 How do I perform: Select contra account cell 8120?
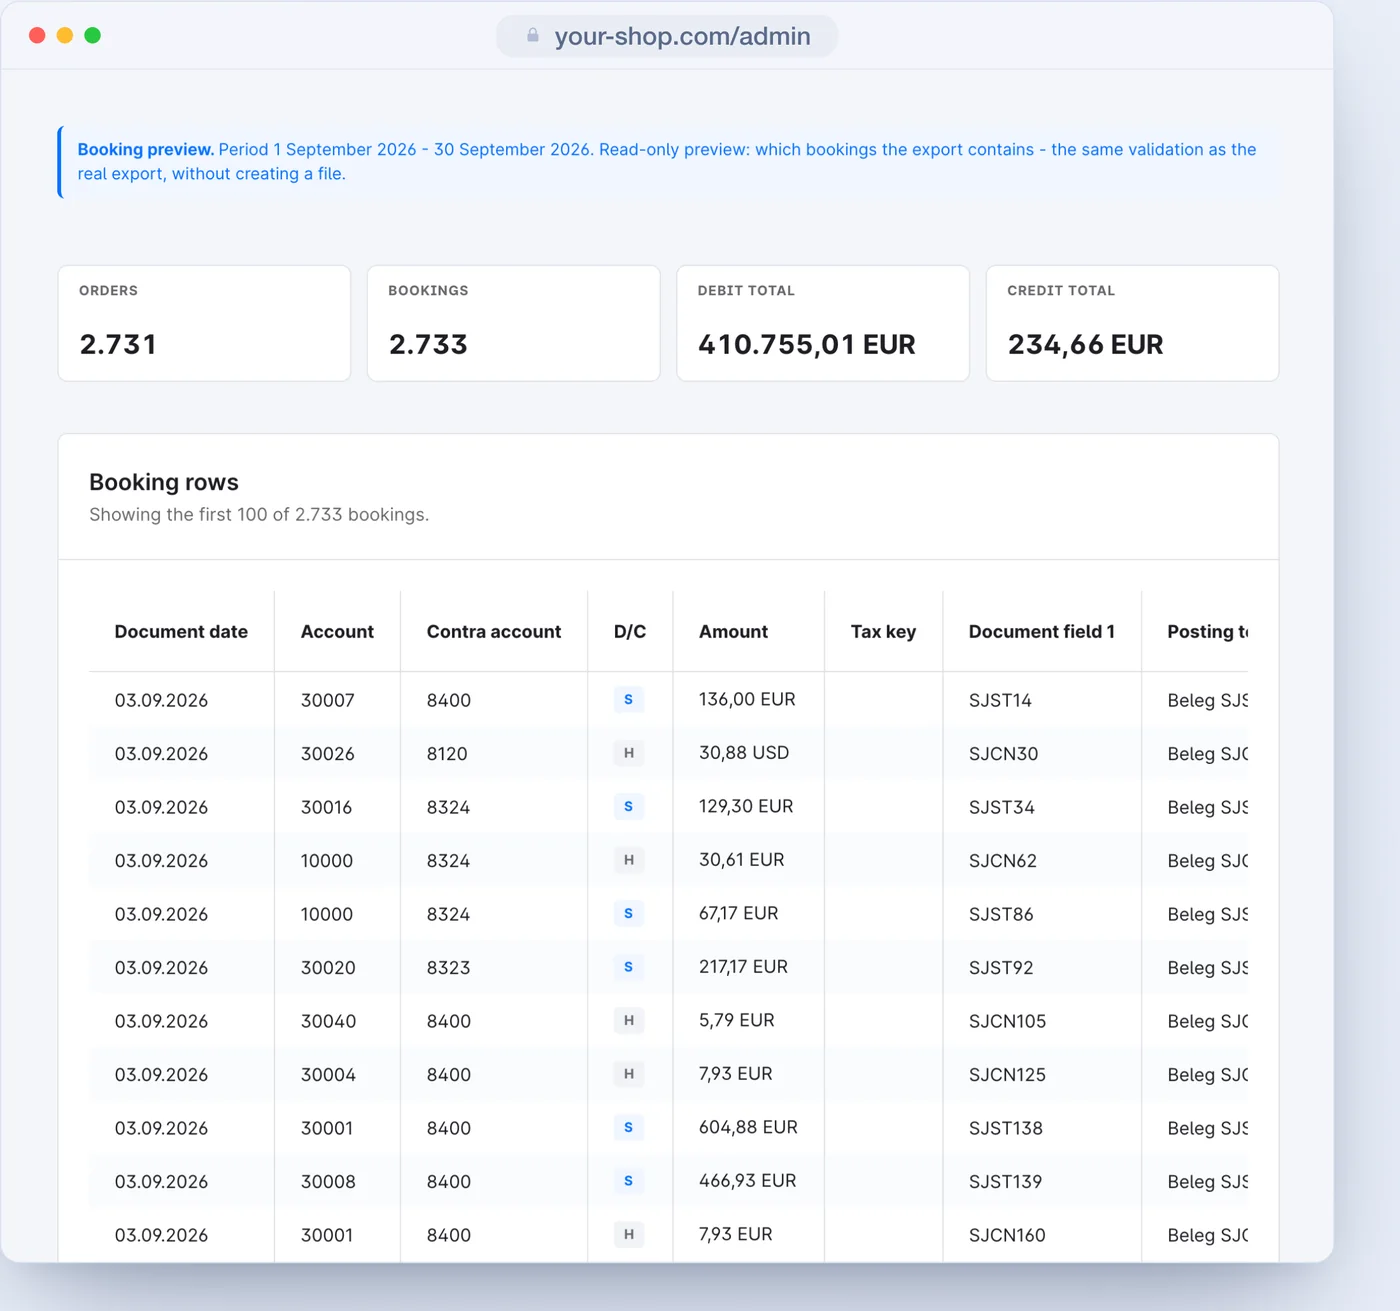tap(447, 754)
